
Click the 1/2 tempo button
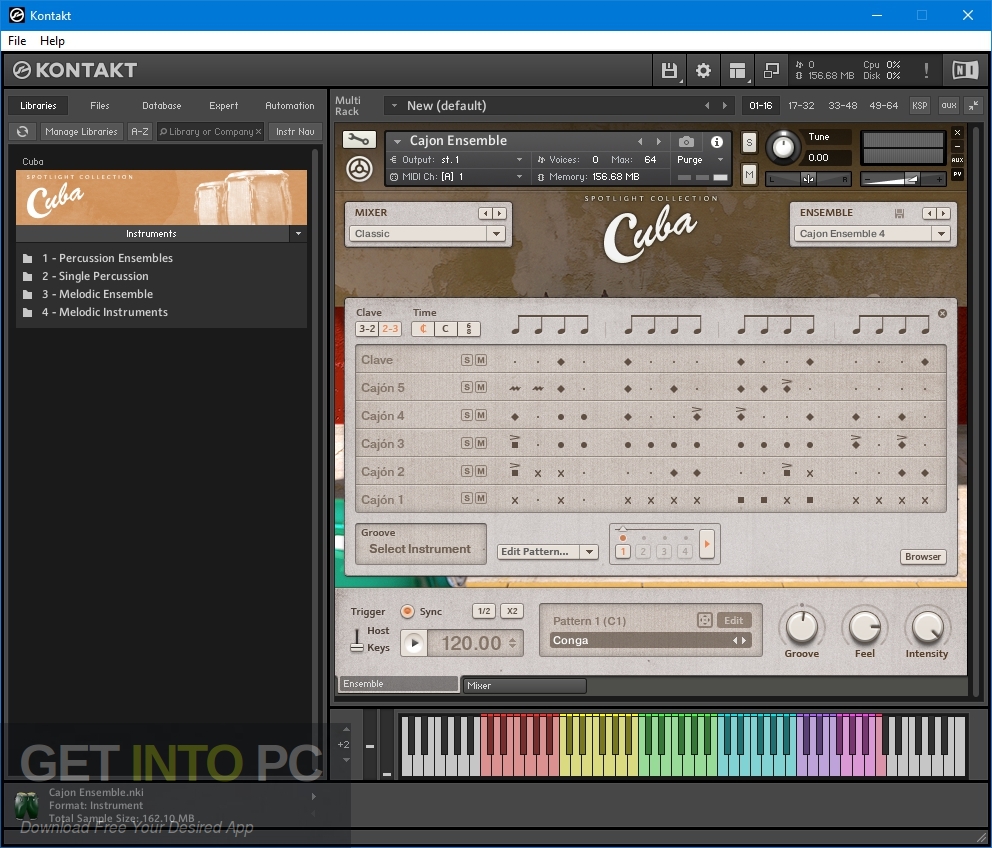point(484,611)
